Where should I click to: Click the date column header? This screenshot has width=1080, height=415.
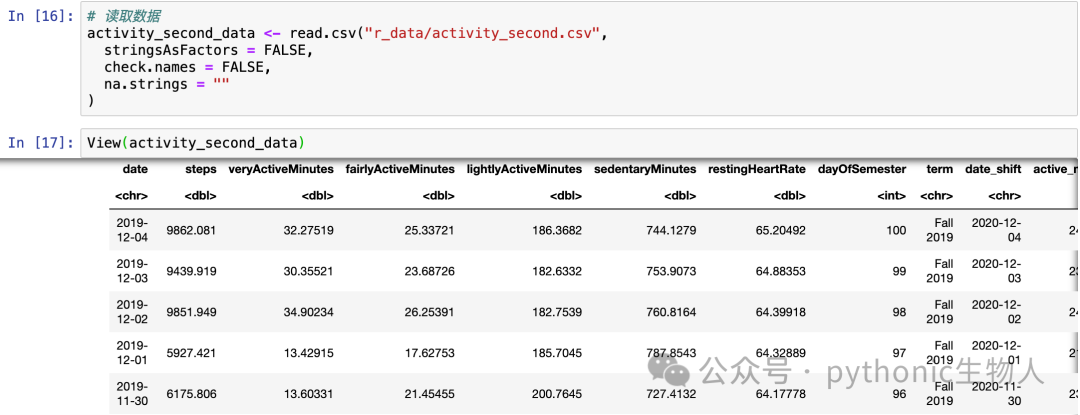(x=135, y=169)
